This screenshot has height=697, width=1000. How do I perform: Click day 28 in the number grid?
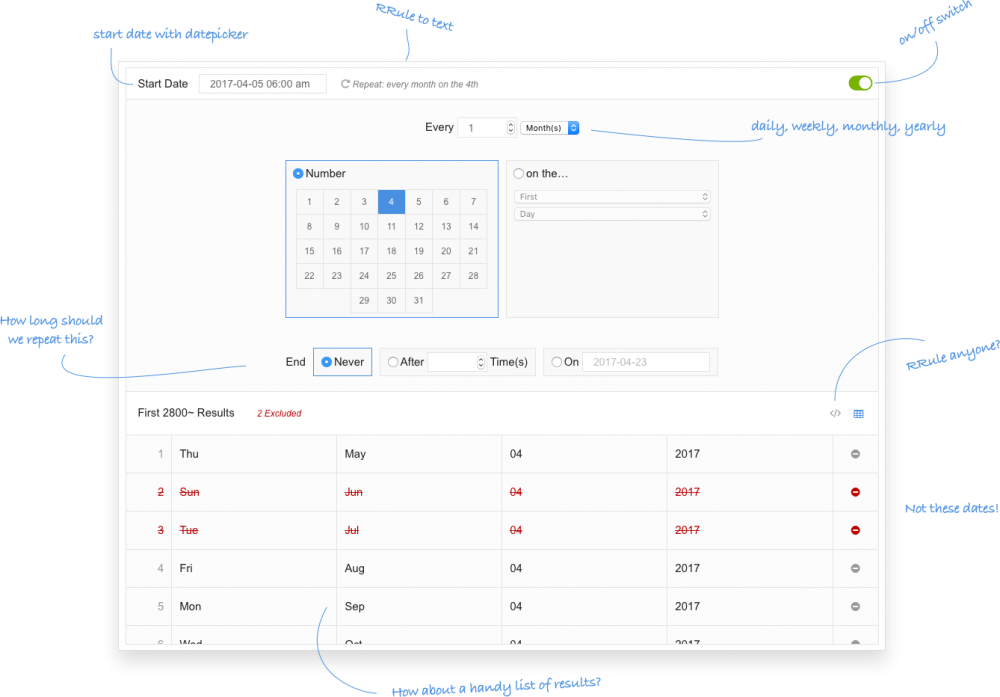coord(473,275)
